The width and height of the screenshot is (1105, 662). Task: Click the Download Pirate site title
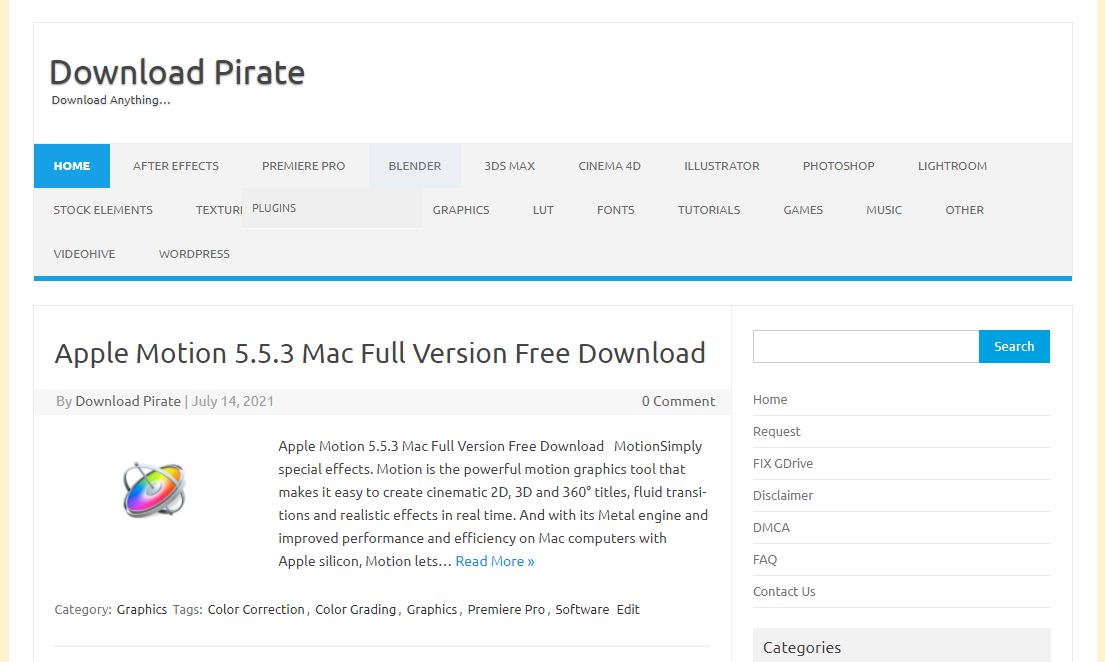[x=177, y=72]
